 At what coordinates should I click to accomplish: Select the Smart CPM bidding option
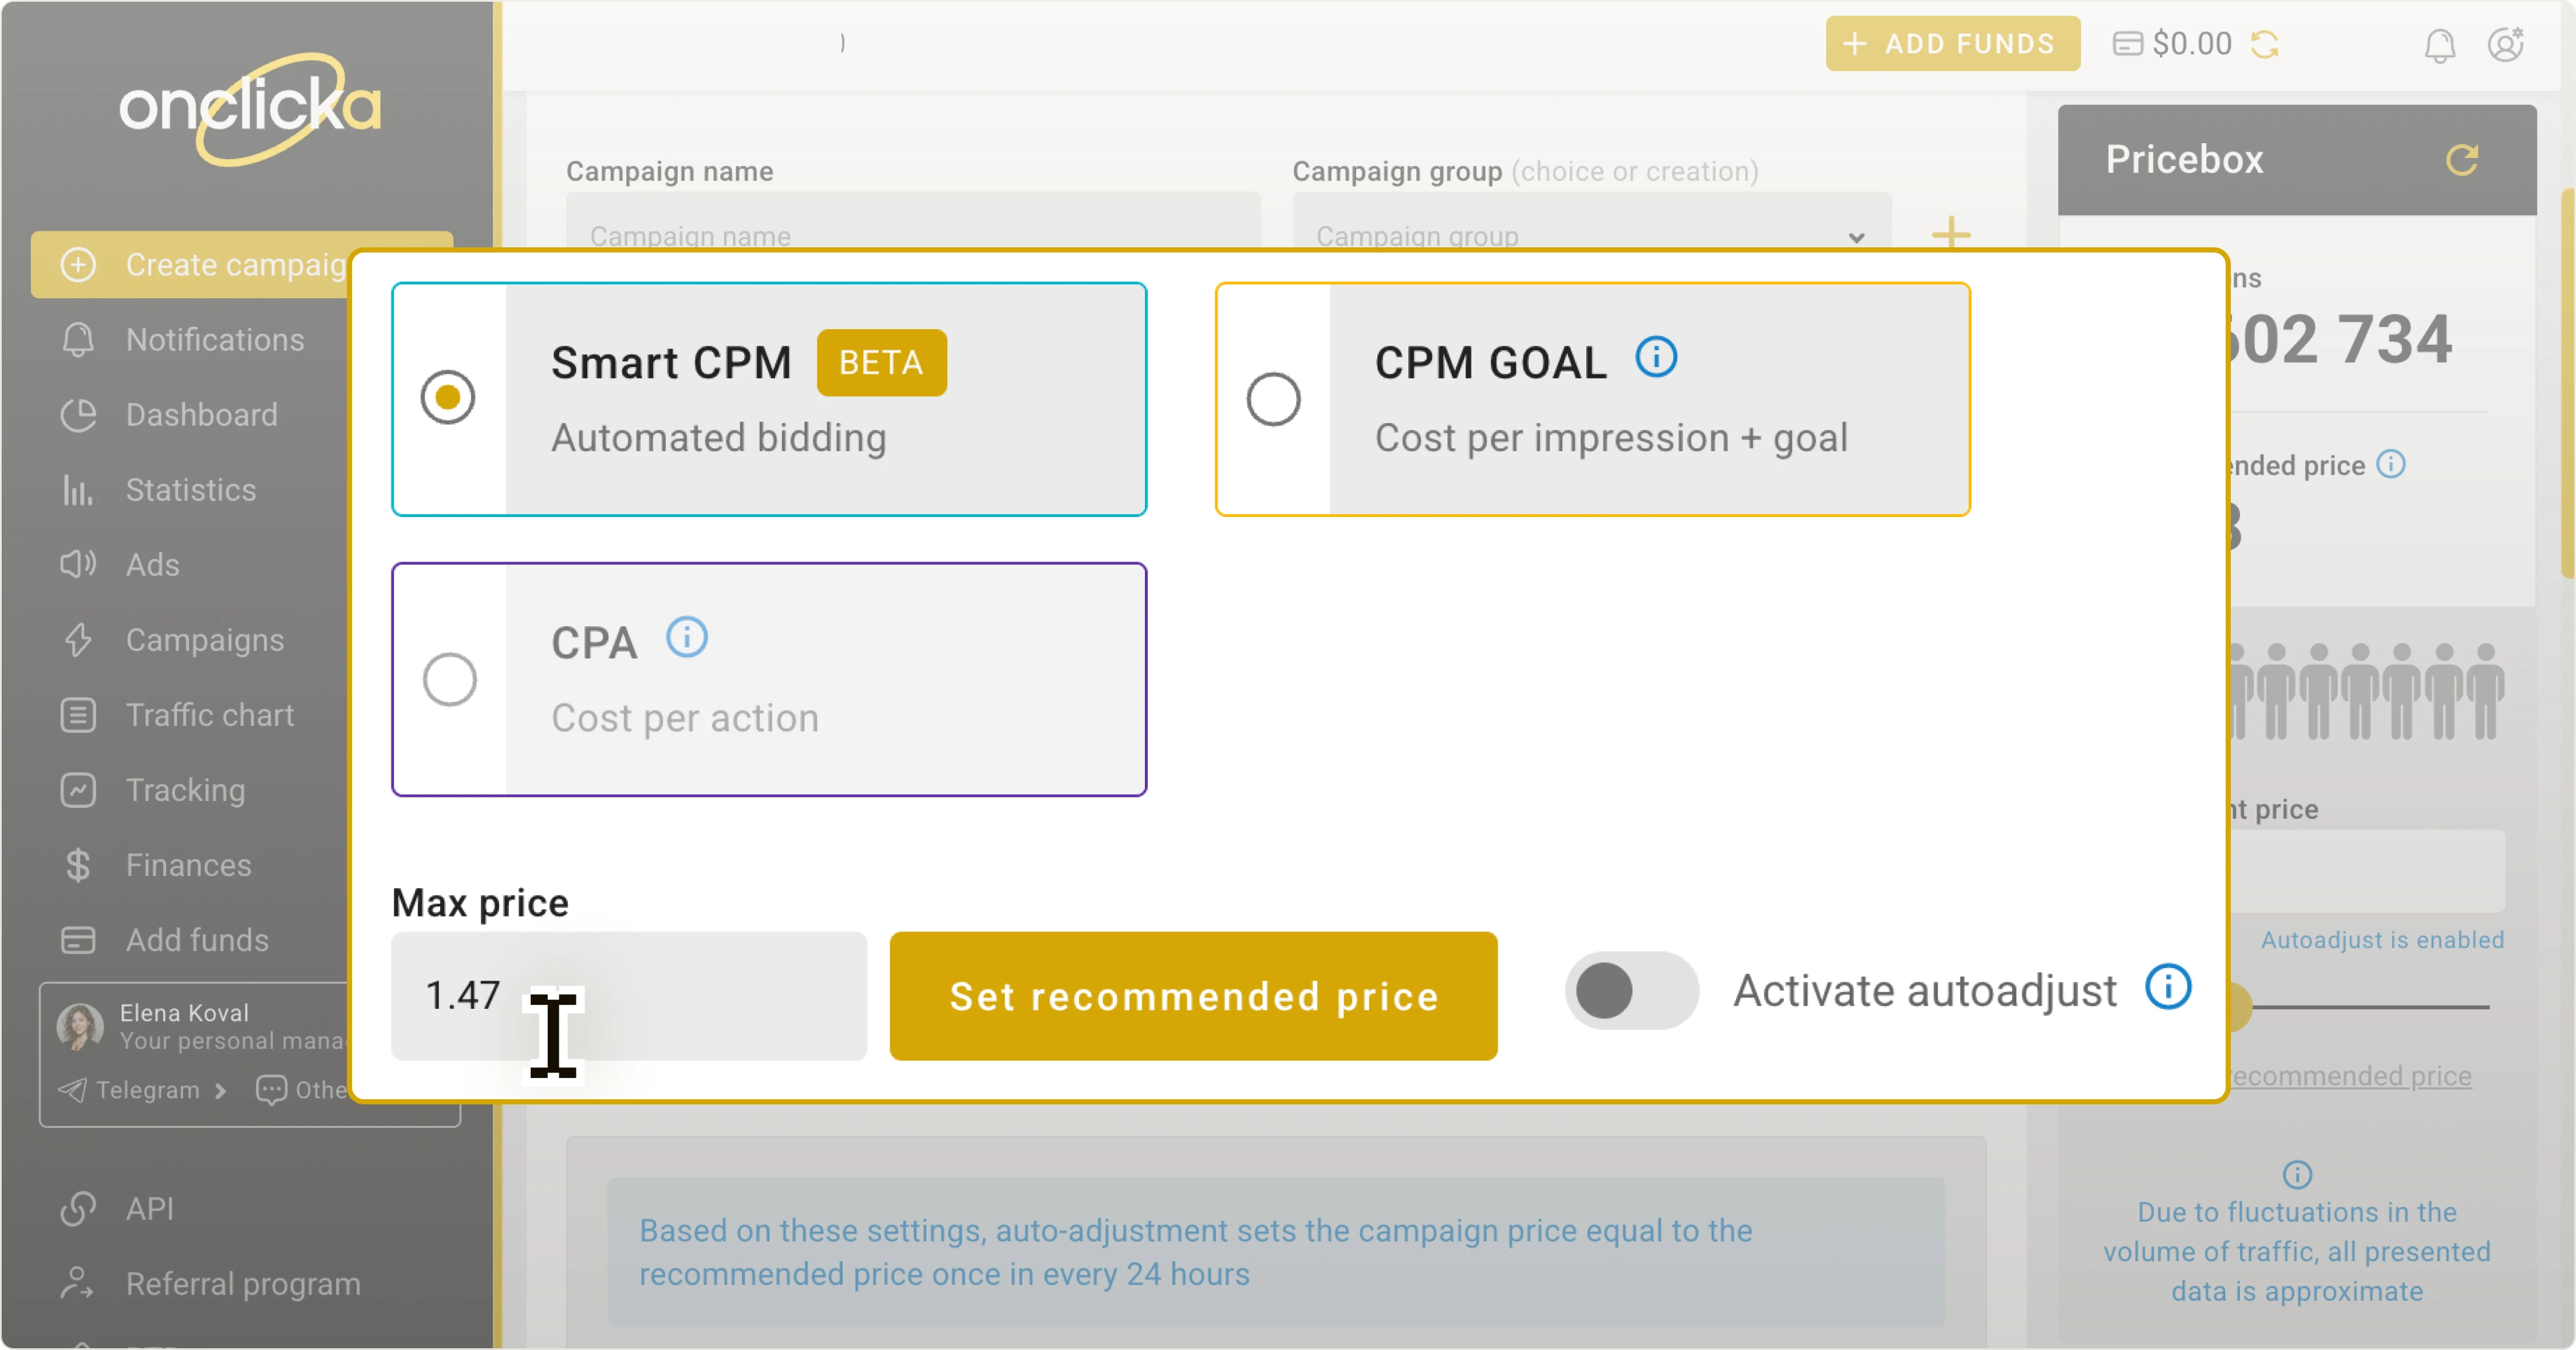click(447, 397)
